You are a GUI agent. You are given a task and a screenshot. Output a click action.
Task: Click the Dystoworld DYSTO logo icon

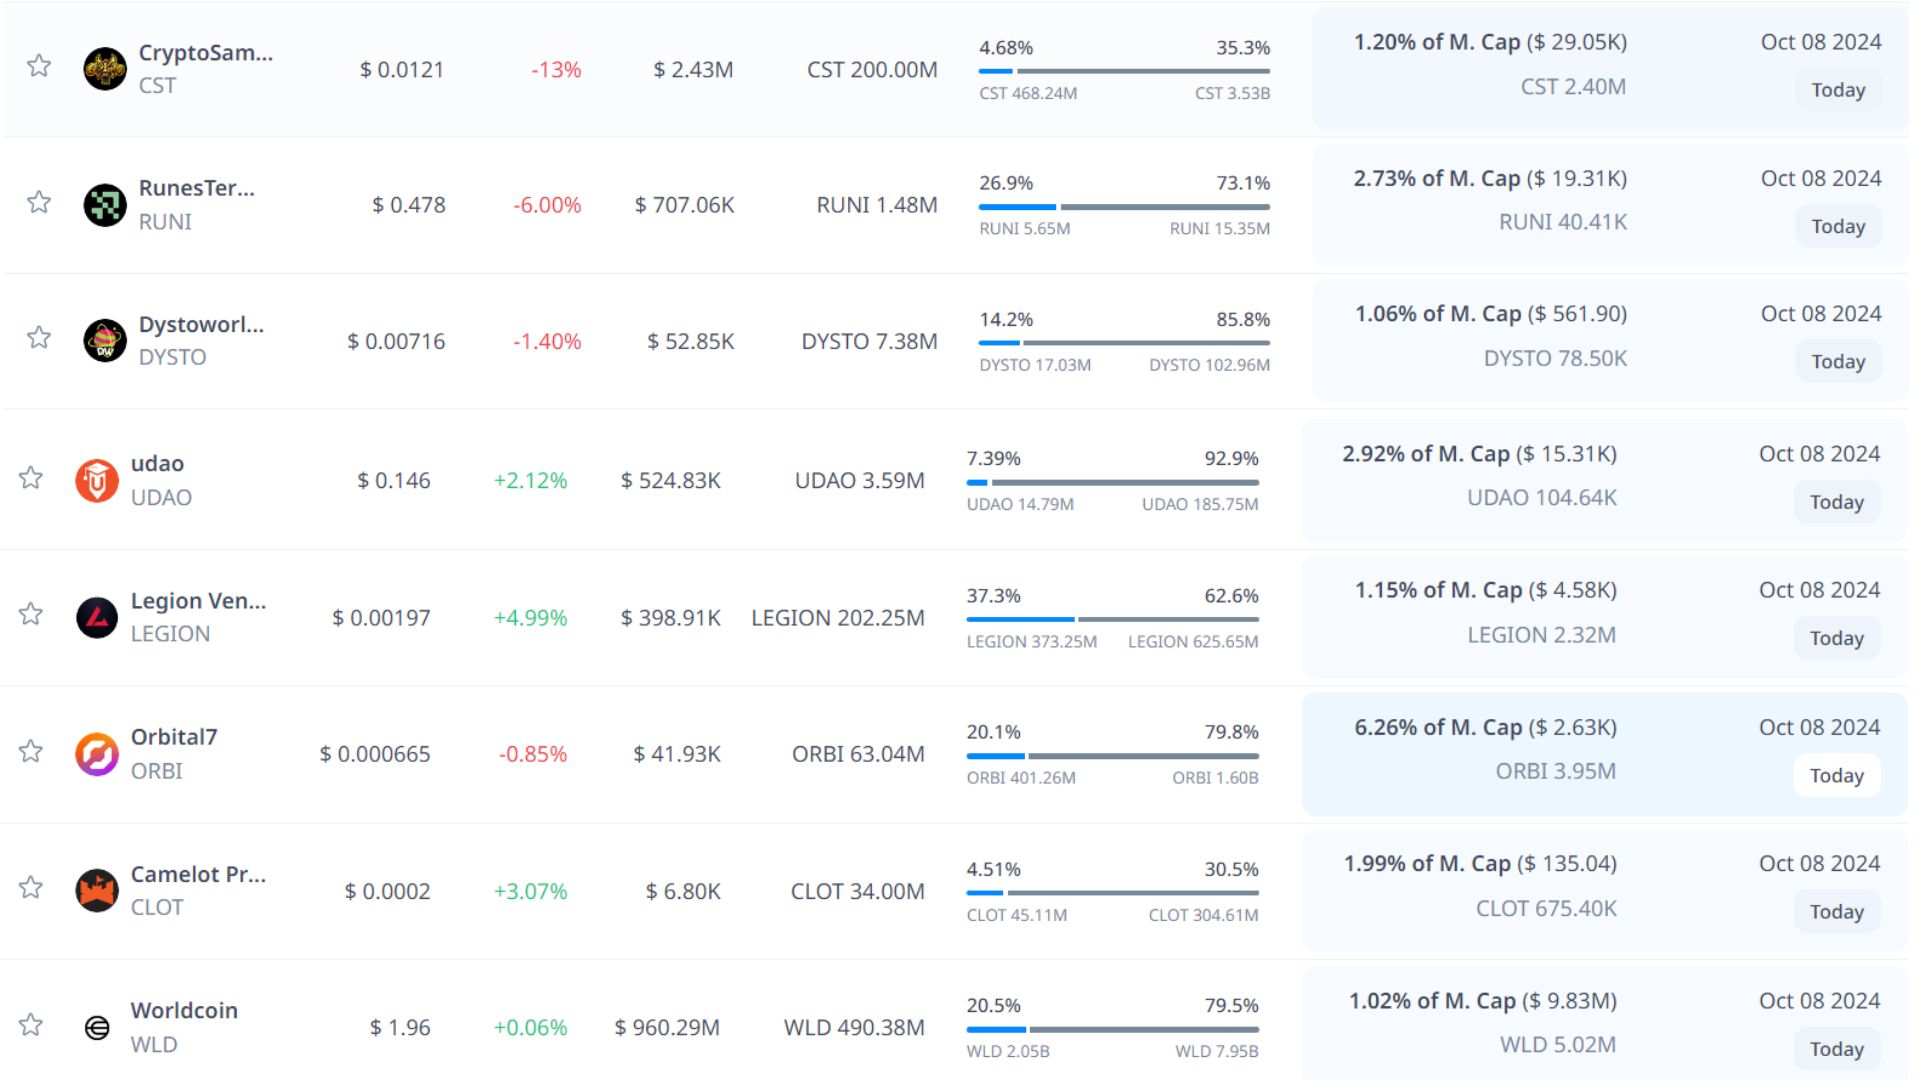pos(105,341)
